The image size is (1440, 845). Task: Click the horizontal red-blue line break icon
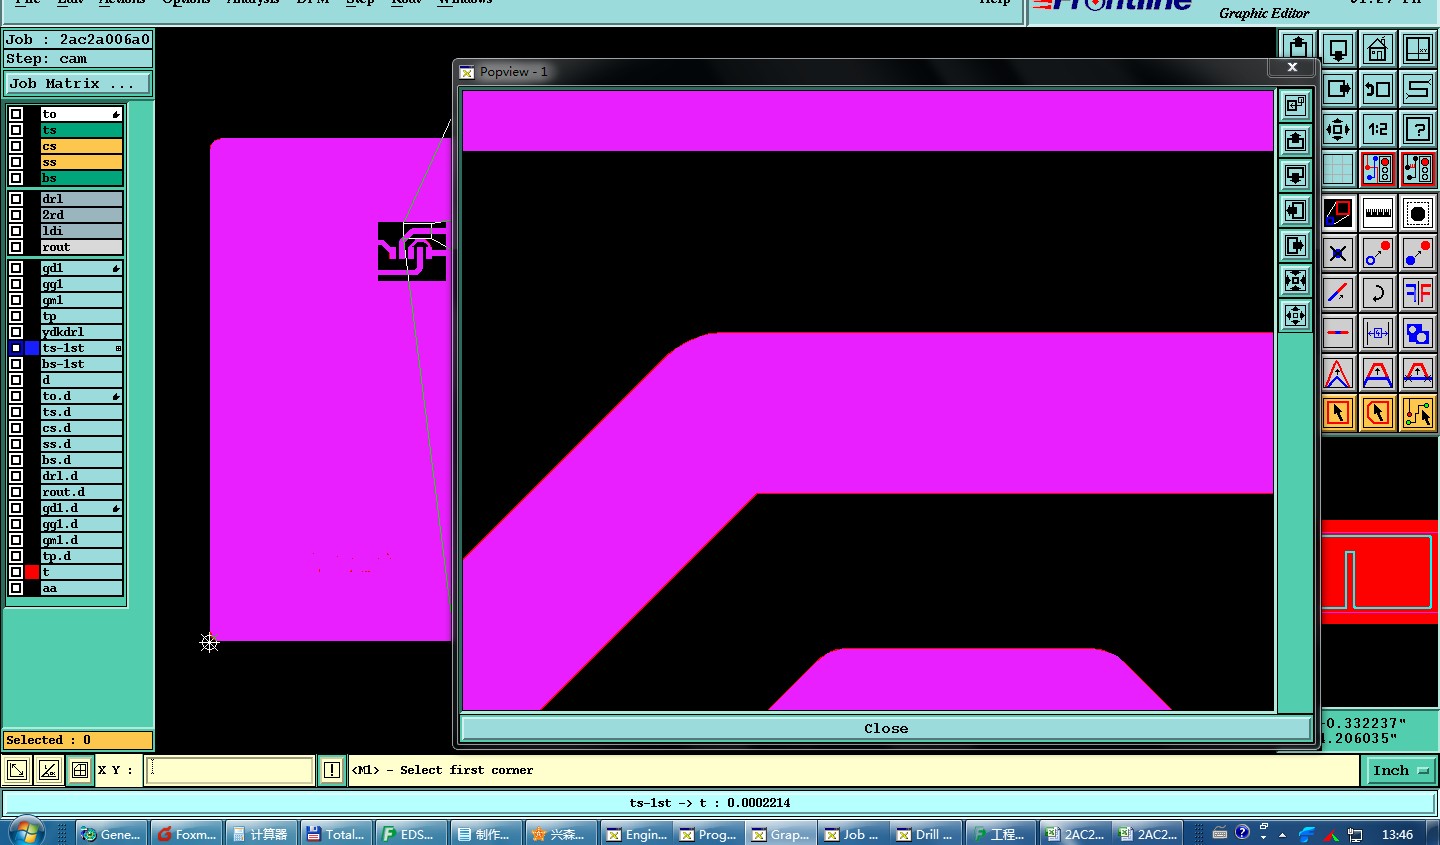pyautogui.click(x=1338, y=333)
